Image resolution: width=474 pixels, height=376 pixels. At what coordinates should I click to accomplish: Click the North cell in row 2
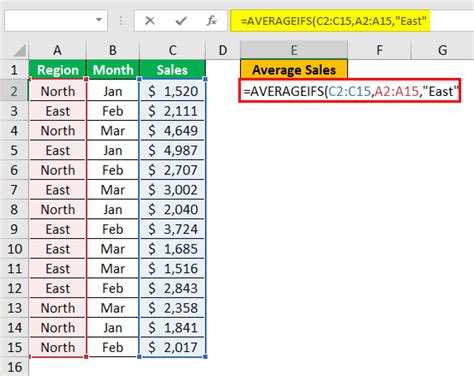(58, 91)
